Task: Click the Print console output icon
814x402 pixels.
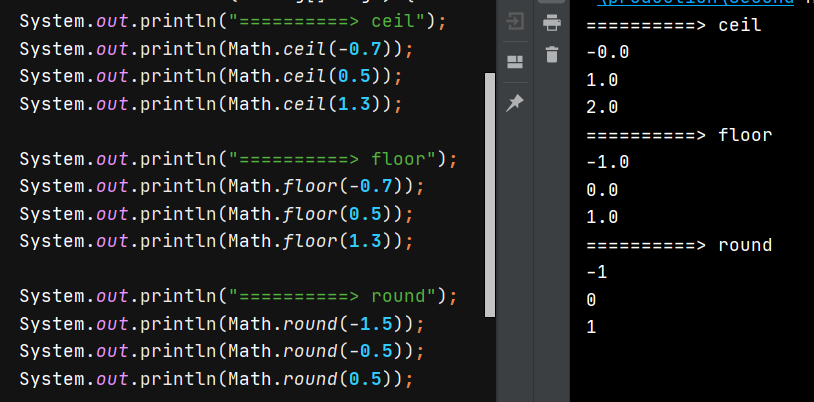Action: pos(551,22)
